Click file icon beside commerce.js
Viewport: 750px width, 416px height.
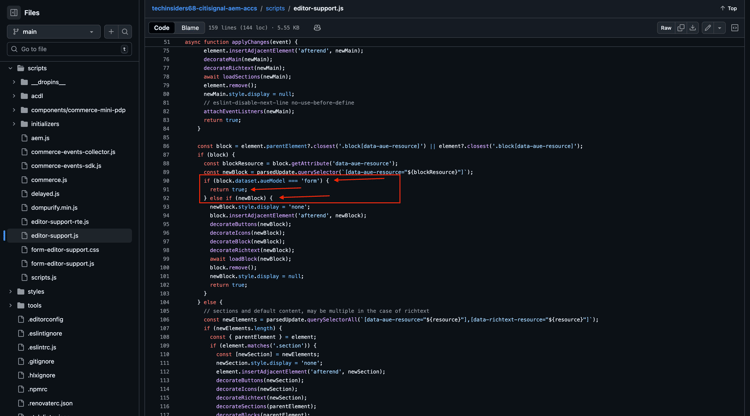(24, 180)
